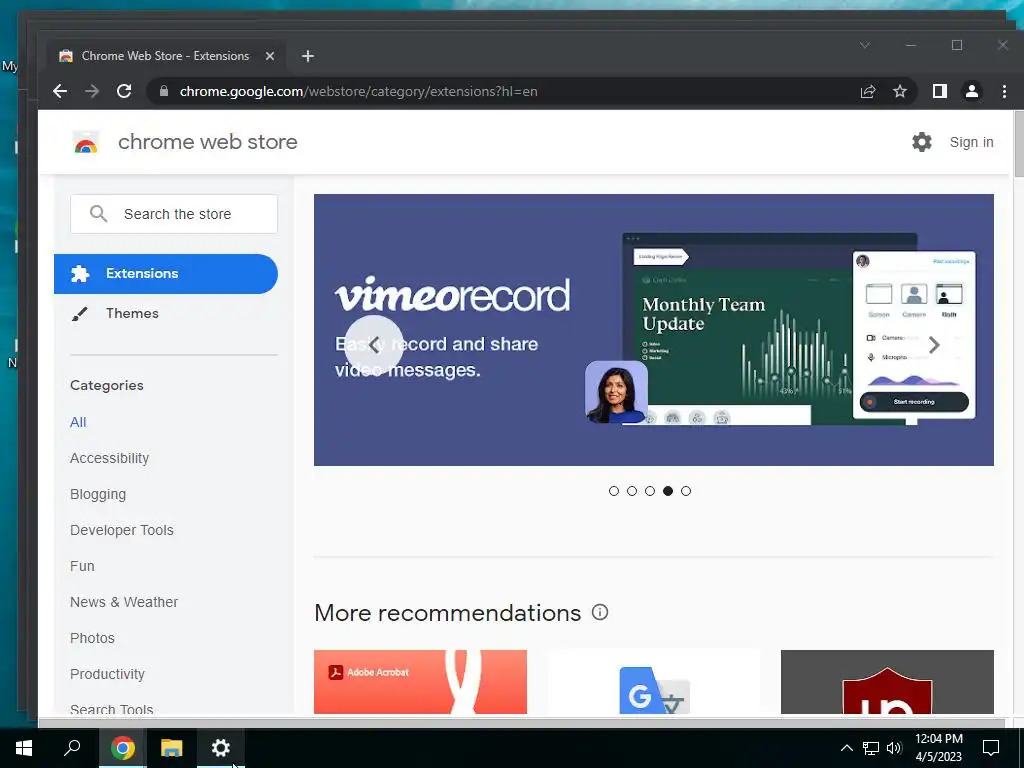Choose the Productivity category
Viewport: 1024px width, 768px height.
tap(107, 674)
